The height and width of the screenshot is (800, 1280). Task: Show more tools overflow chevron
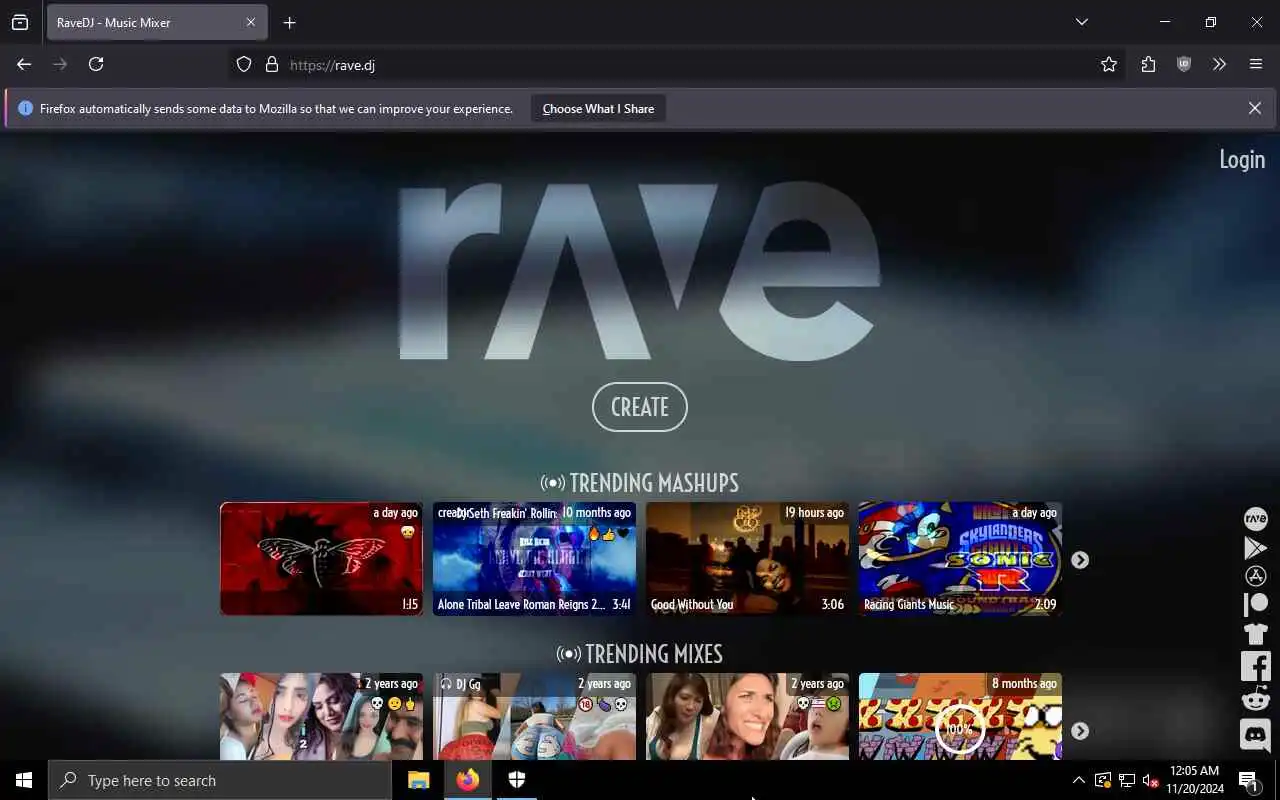[x=1219, y=64]
